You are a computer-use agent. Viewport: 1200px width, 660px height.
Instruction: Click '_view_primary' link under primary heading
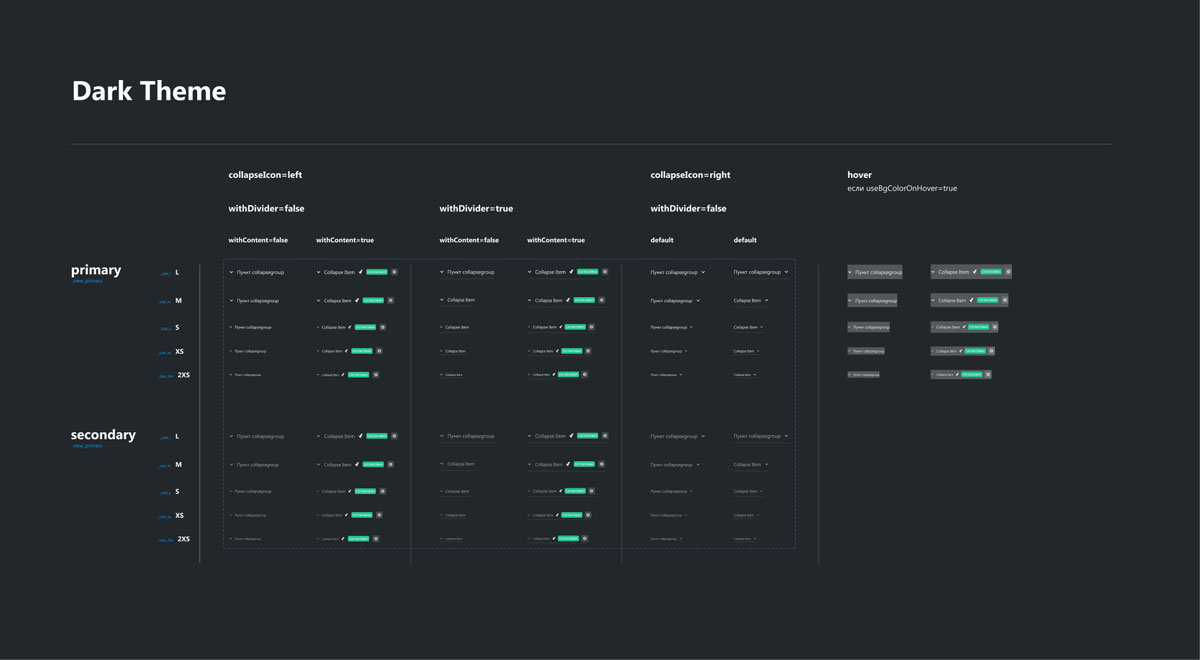pyautogui.click(x=86, y=281)
